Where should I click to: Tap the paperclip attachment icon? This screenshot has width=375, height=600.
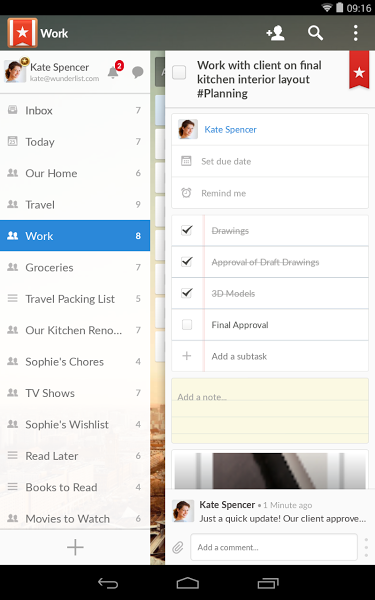[178, 548]
